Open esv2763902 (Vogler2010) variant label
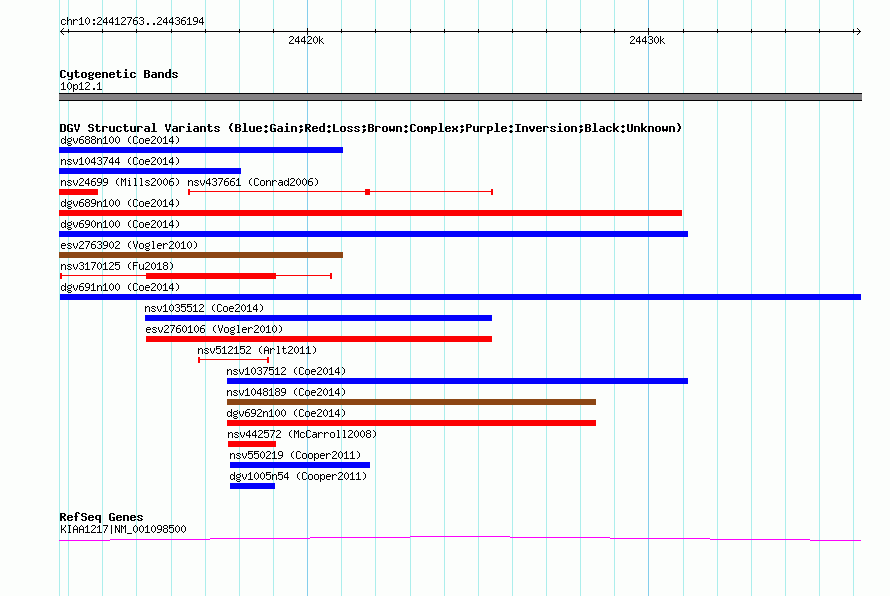This screenshot has width=890, height=596. [129, 245]
